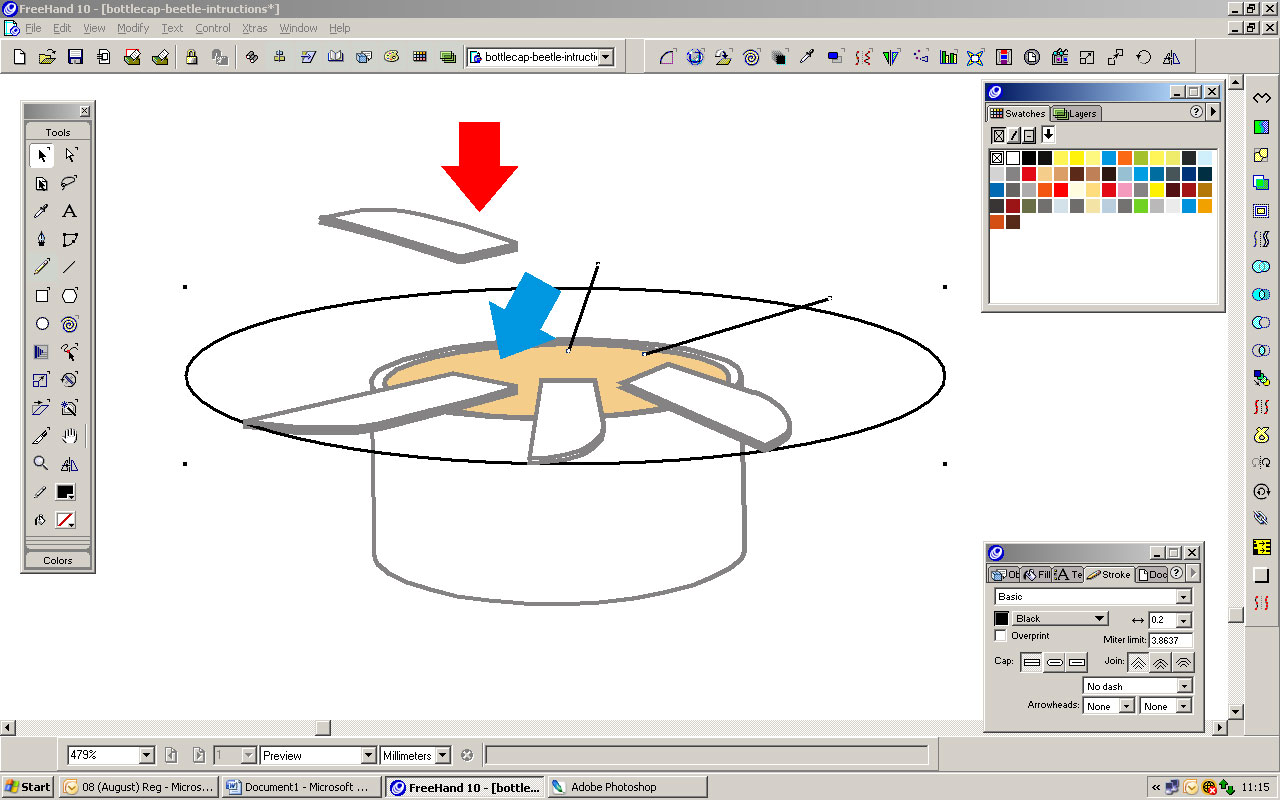The width and height of the screenshot is (1280, 800).
Task: Open the Modify menu
Action: click(x=132, y=28)
